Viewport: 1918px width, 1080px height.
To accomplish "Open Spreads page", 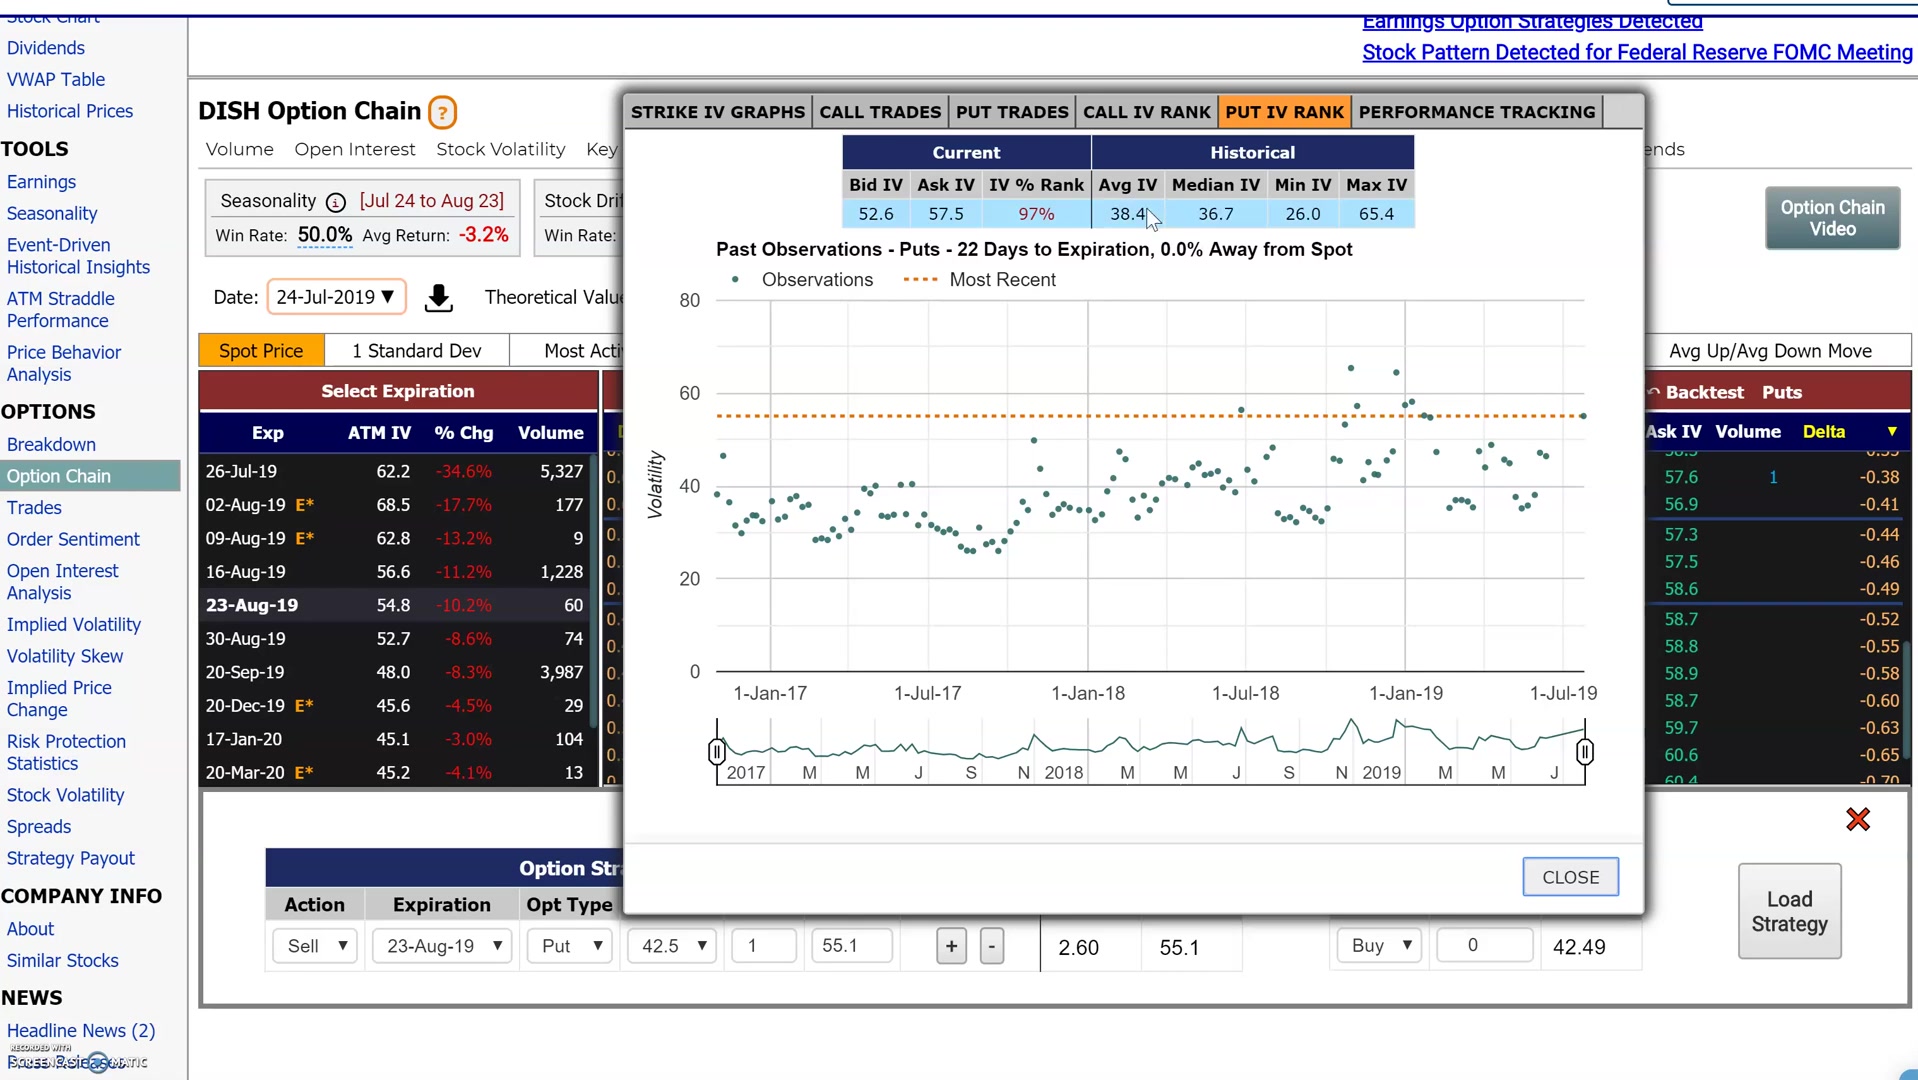I will (x=39, y=828).
